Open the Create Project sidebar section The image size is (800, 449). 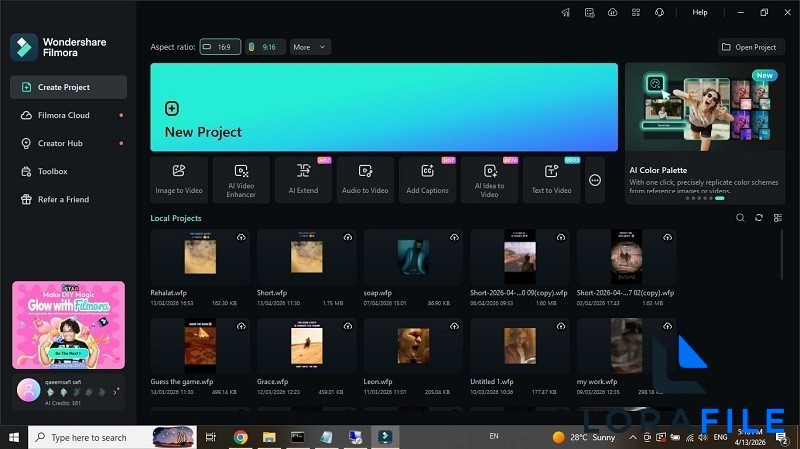(68, 87)
